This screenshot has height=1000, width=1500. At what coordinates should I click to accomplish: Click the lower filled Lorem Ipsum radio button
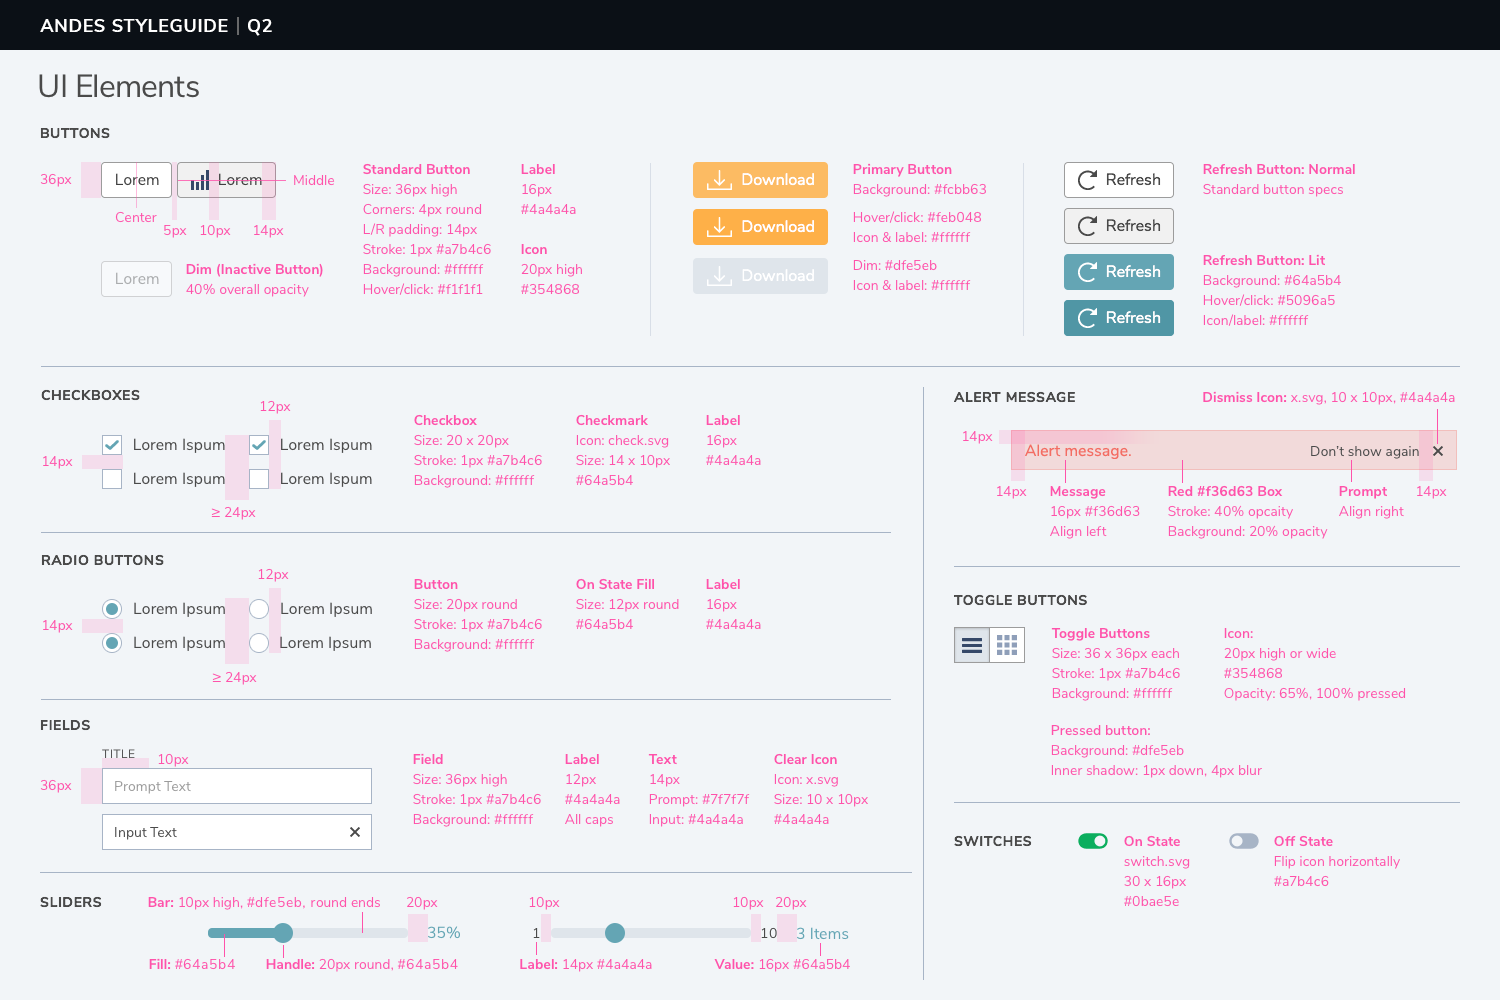tap(112, 643)
